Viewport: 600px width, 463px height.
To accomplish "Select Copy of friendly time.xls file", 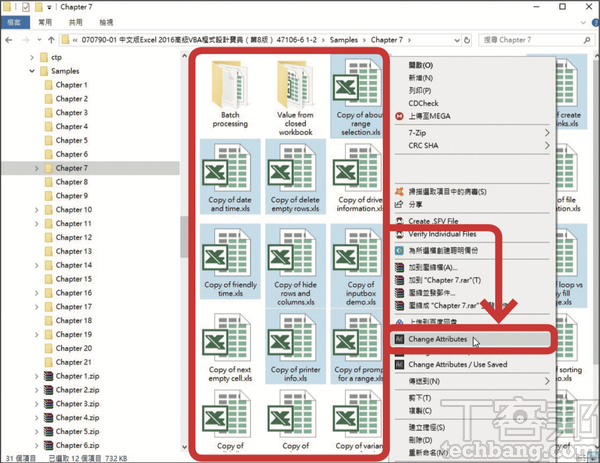I will (x=230, y=262).
